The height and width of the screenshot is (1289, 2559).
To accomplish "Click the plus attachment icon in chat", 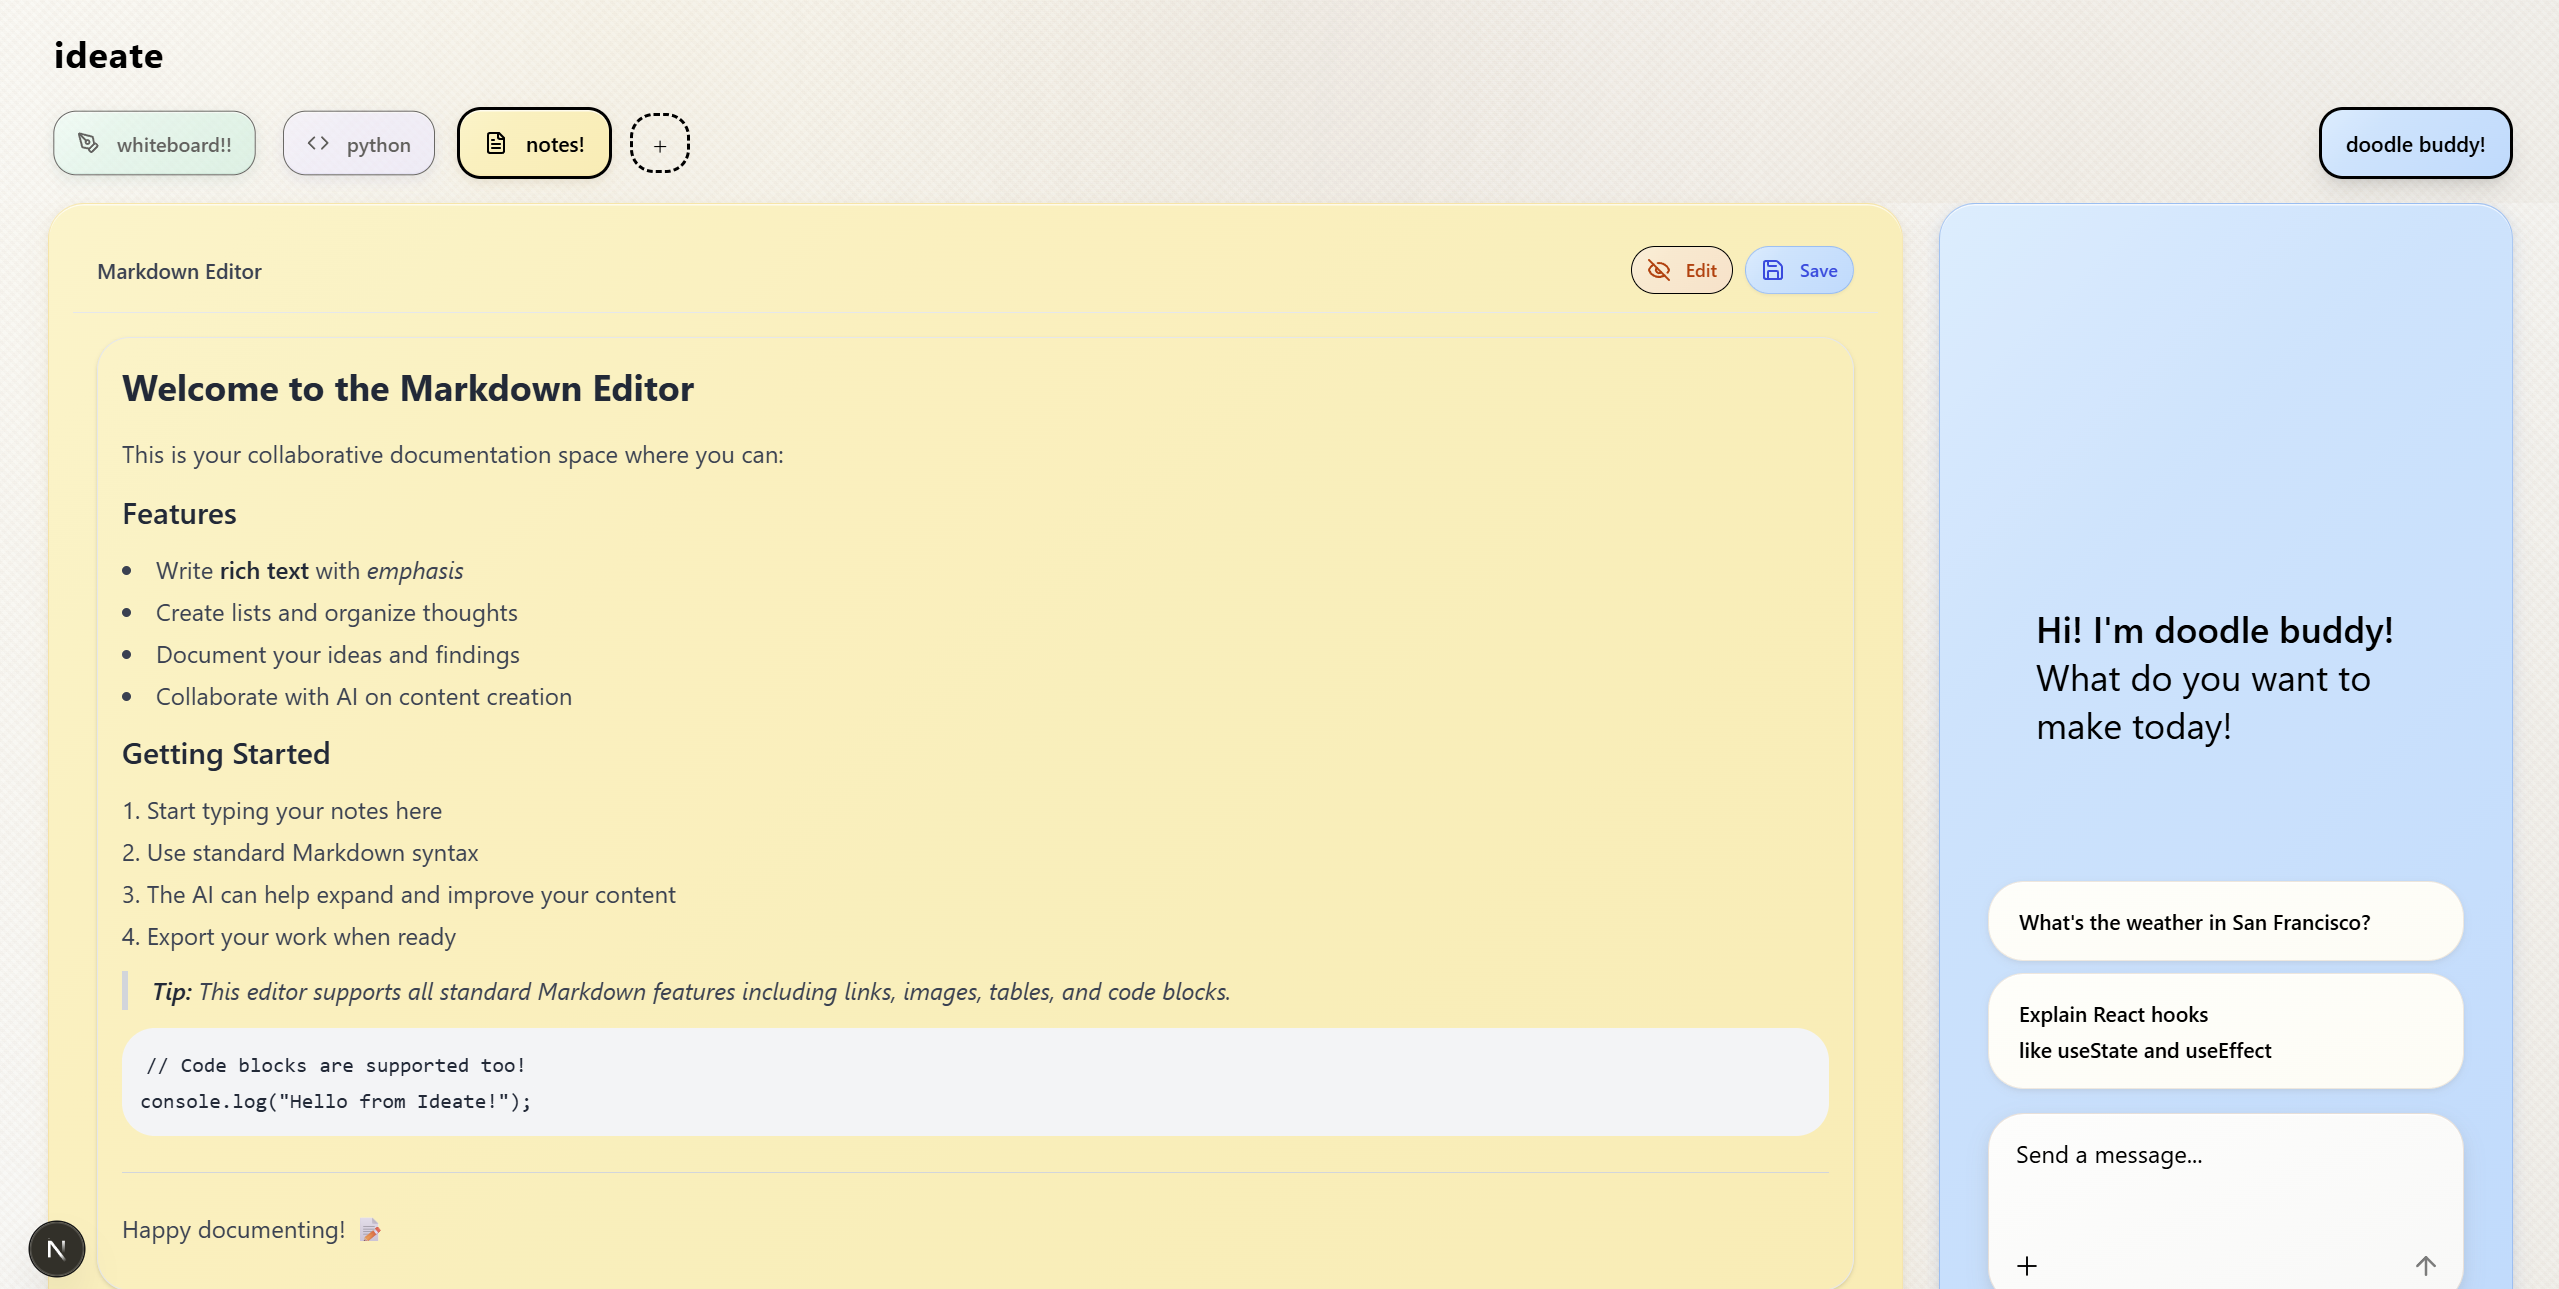I will click(2027, 1266).
